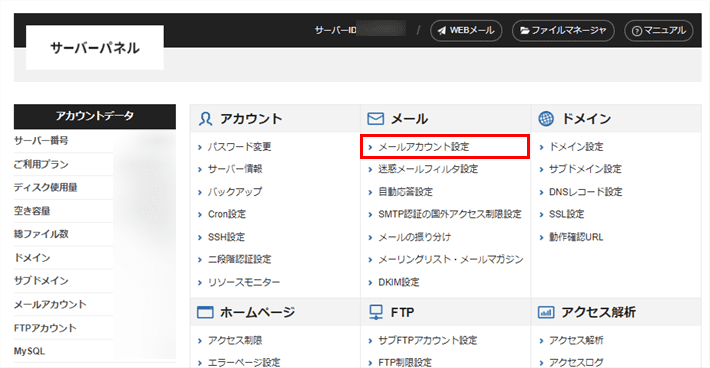
Task: Click ご利用プラン row label
Action: tap(41, 164)
